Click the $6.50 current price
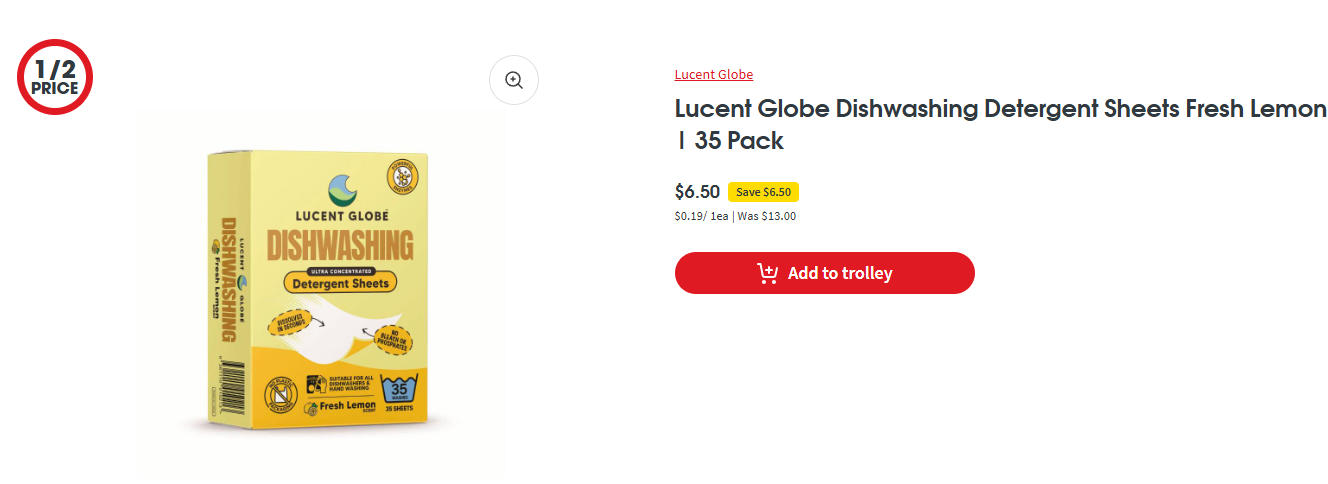The width and height of the screenshot is (1328, 484). pos(697,192)
